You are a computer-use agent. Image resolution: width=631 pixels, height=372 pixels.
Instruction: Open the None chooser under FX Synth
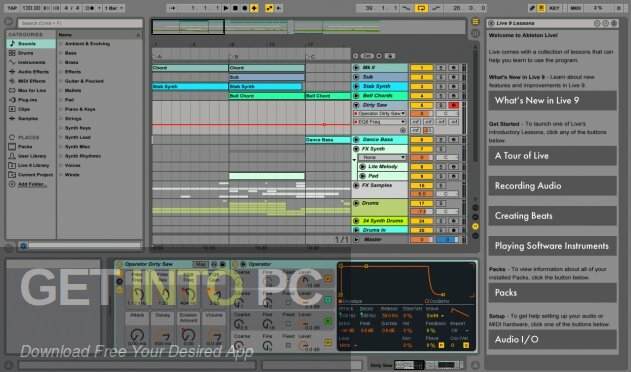tap(382, 157)
